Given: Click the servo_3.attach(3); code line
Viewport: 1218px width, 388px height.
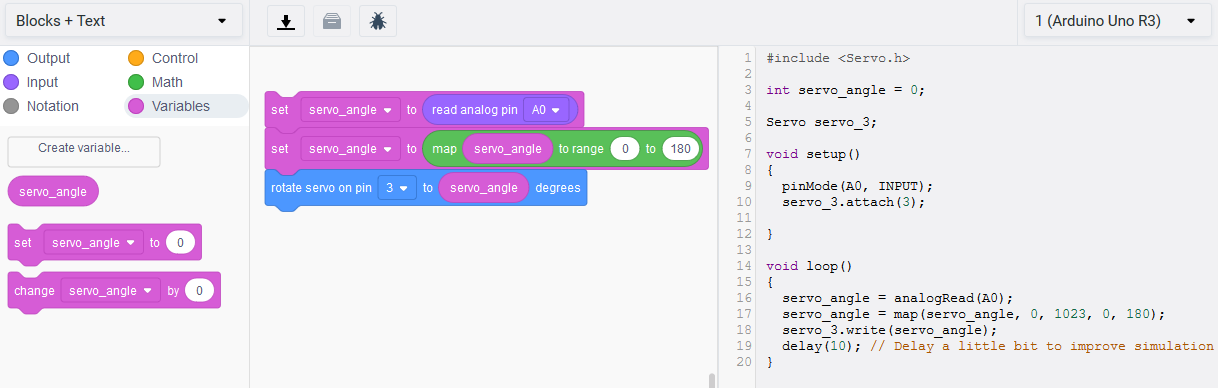Looking at the screenshot, I should point(854,202).
